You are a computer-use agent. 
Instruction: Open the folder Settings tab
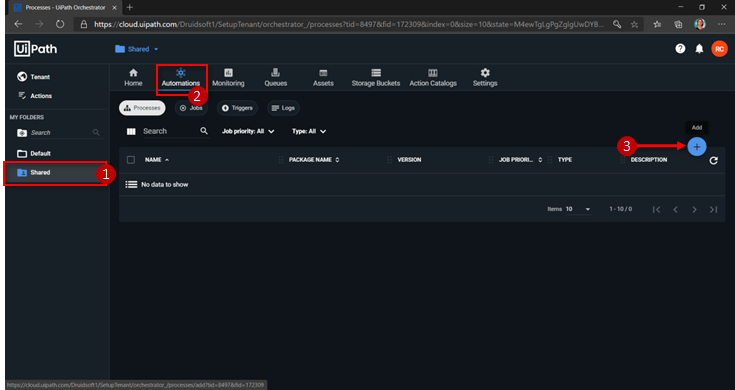[x=485, y=77]
